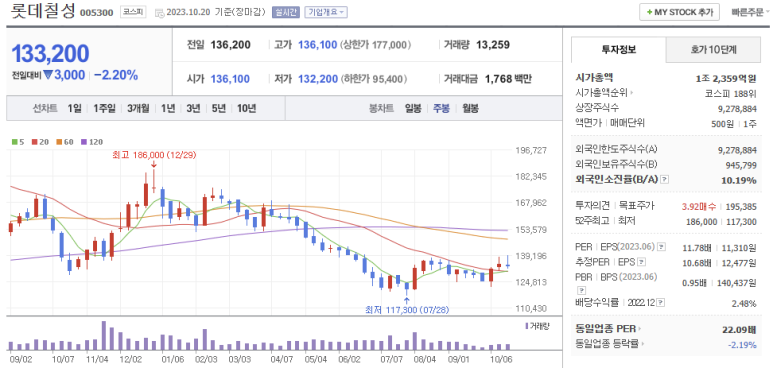Image resolution: width=773 pixels, height=368 pixels.
Task: Expand the 동일업종 PER arrow
Action: (639, 329)
